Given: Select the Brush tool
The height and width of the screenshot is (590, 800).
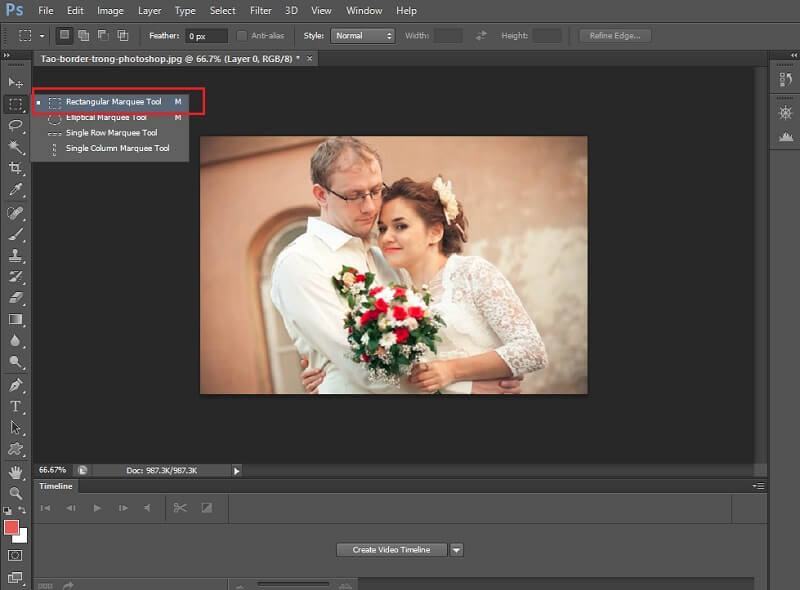Looking at the screenshot, I should pos(15,234).
